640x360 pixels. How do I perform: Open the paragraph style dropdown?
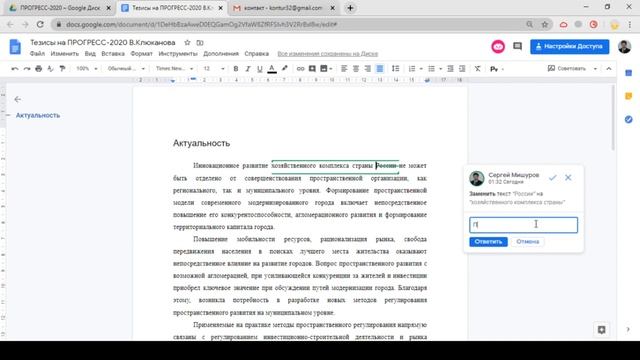(x=126, y=69)
